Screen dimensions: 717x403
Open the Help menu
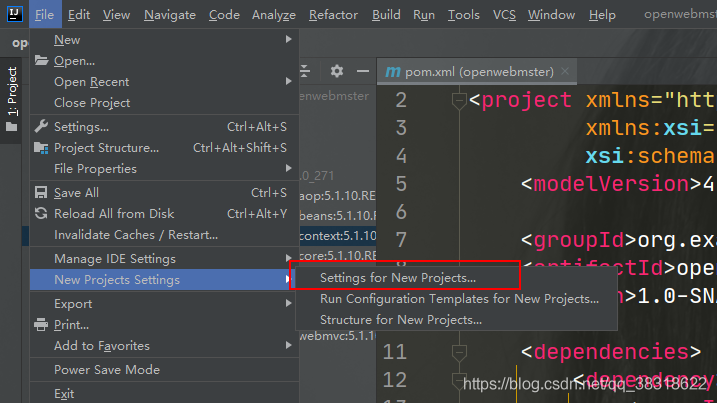coord(602,15)
